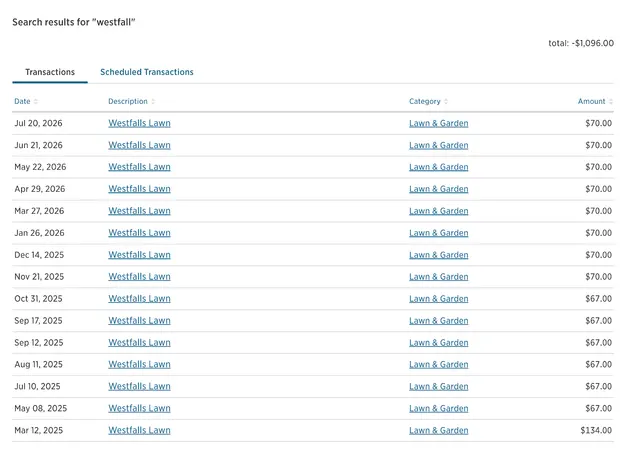Click Lawn & Garden category on May 08, 2025 row

click(x=439, y=408)
